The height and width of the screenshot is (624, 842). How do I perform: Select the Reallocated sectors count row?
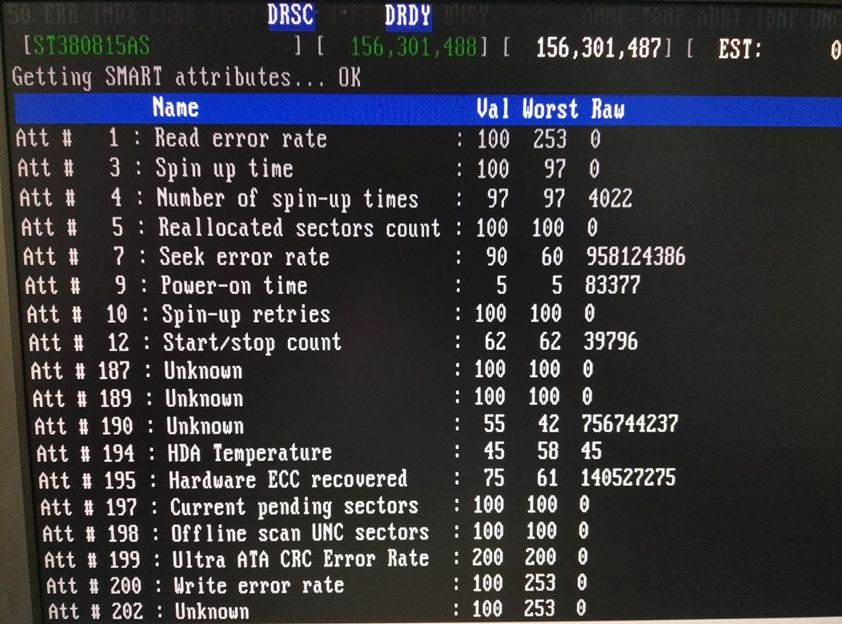coord(309,227)
